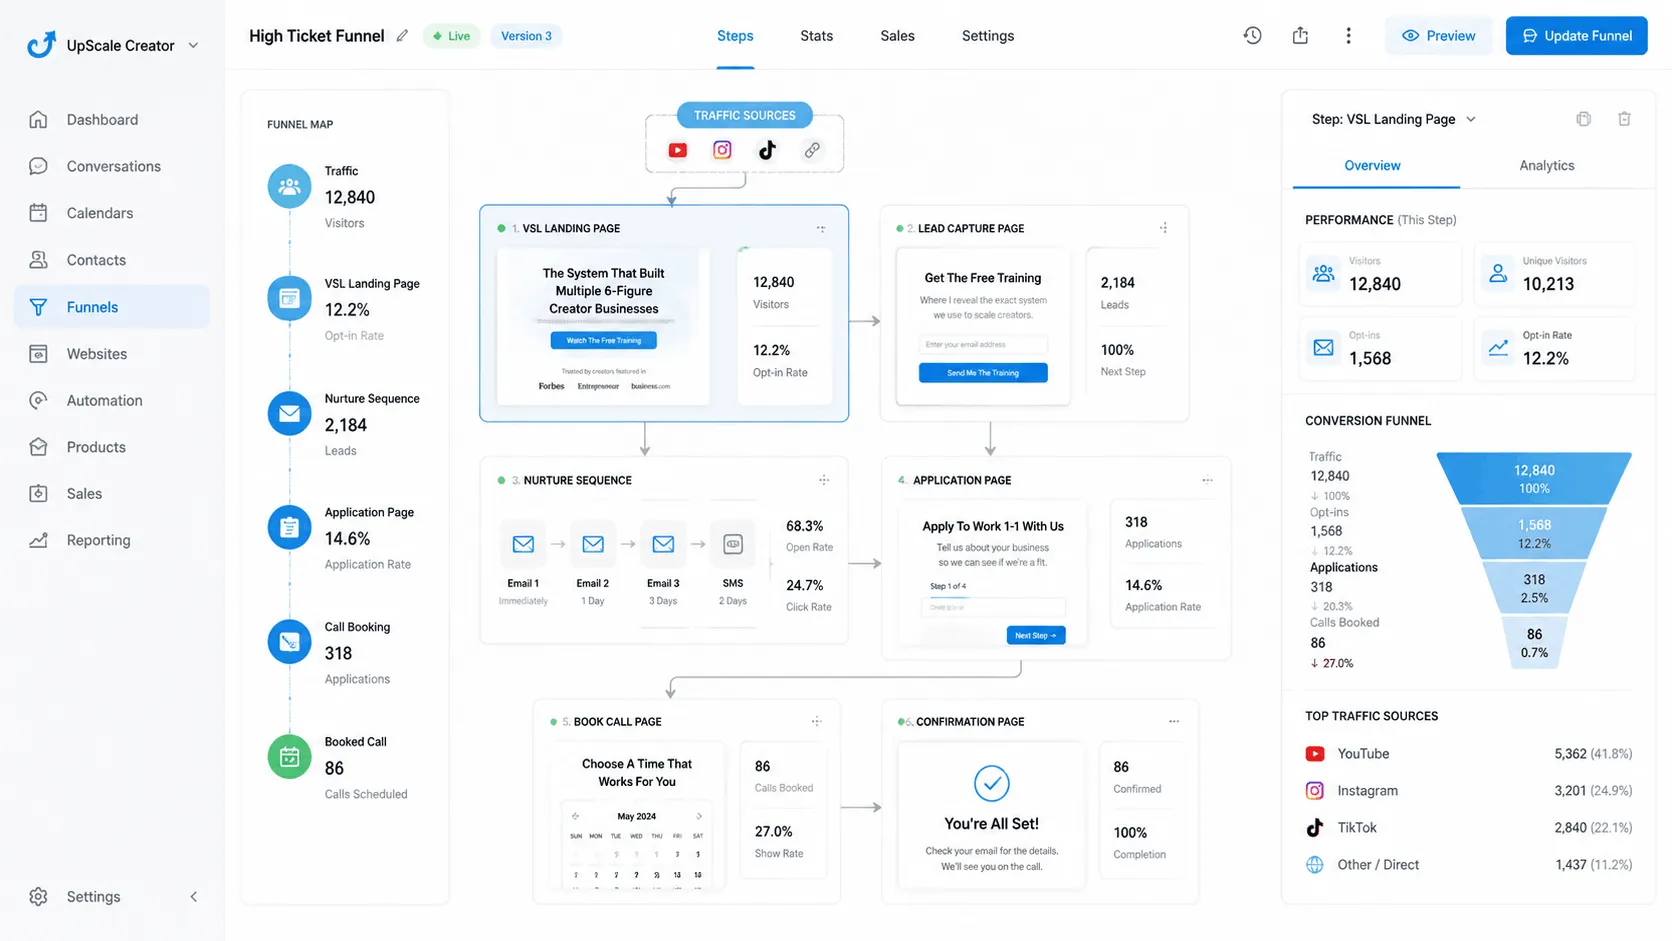Image resolution: width=1672 pixels, height=941 pixels.
Task: Open version history clock icon
Action: click(x=1252, y=36)
